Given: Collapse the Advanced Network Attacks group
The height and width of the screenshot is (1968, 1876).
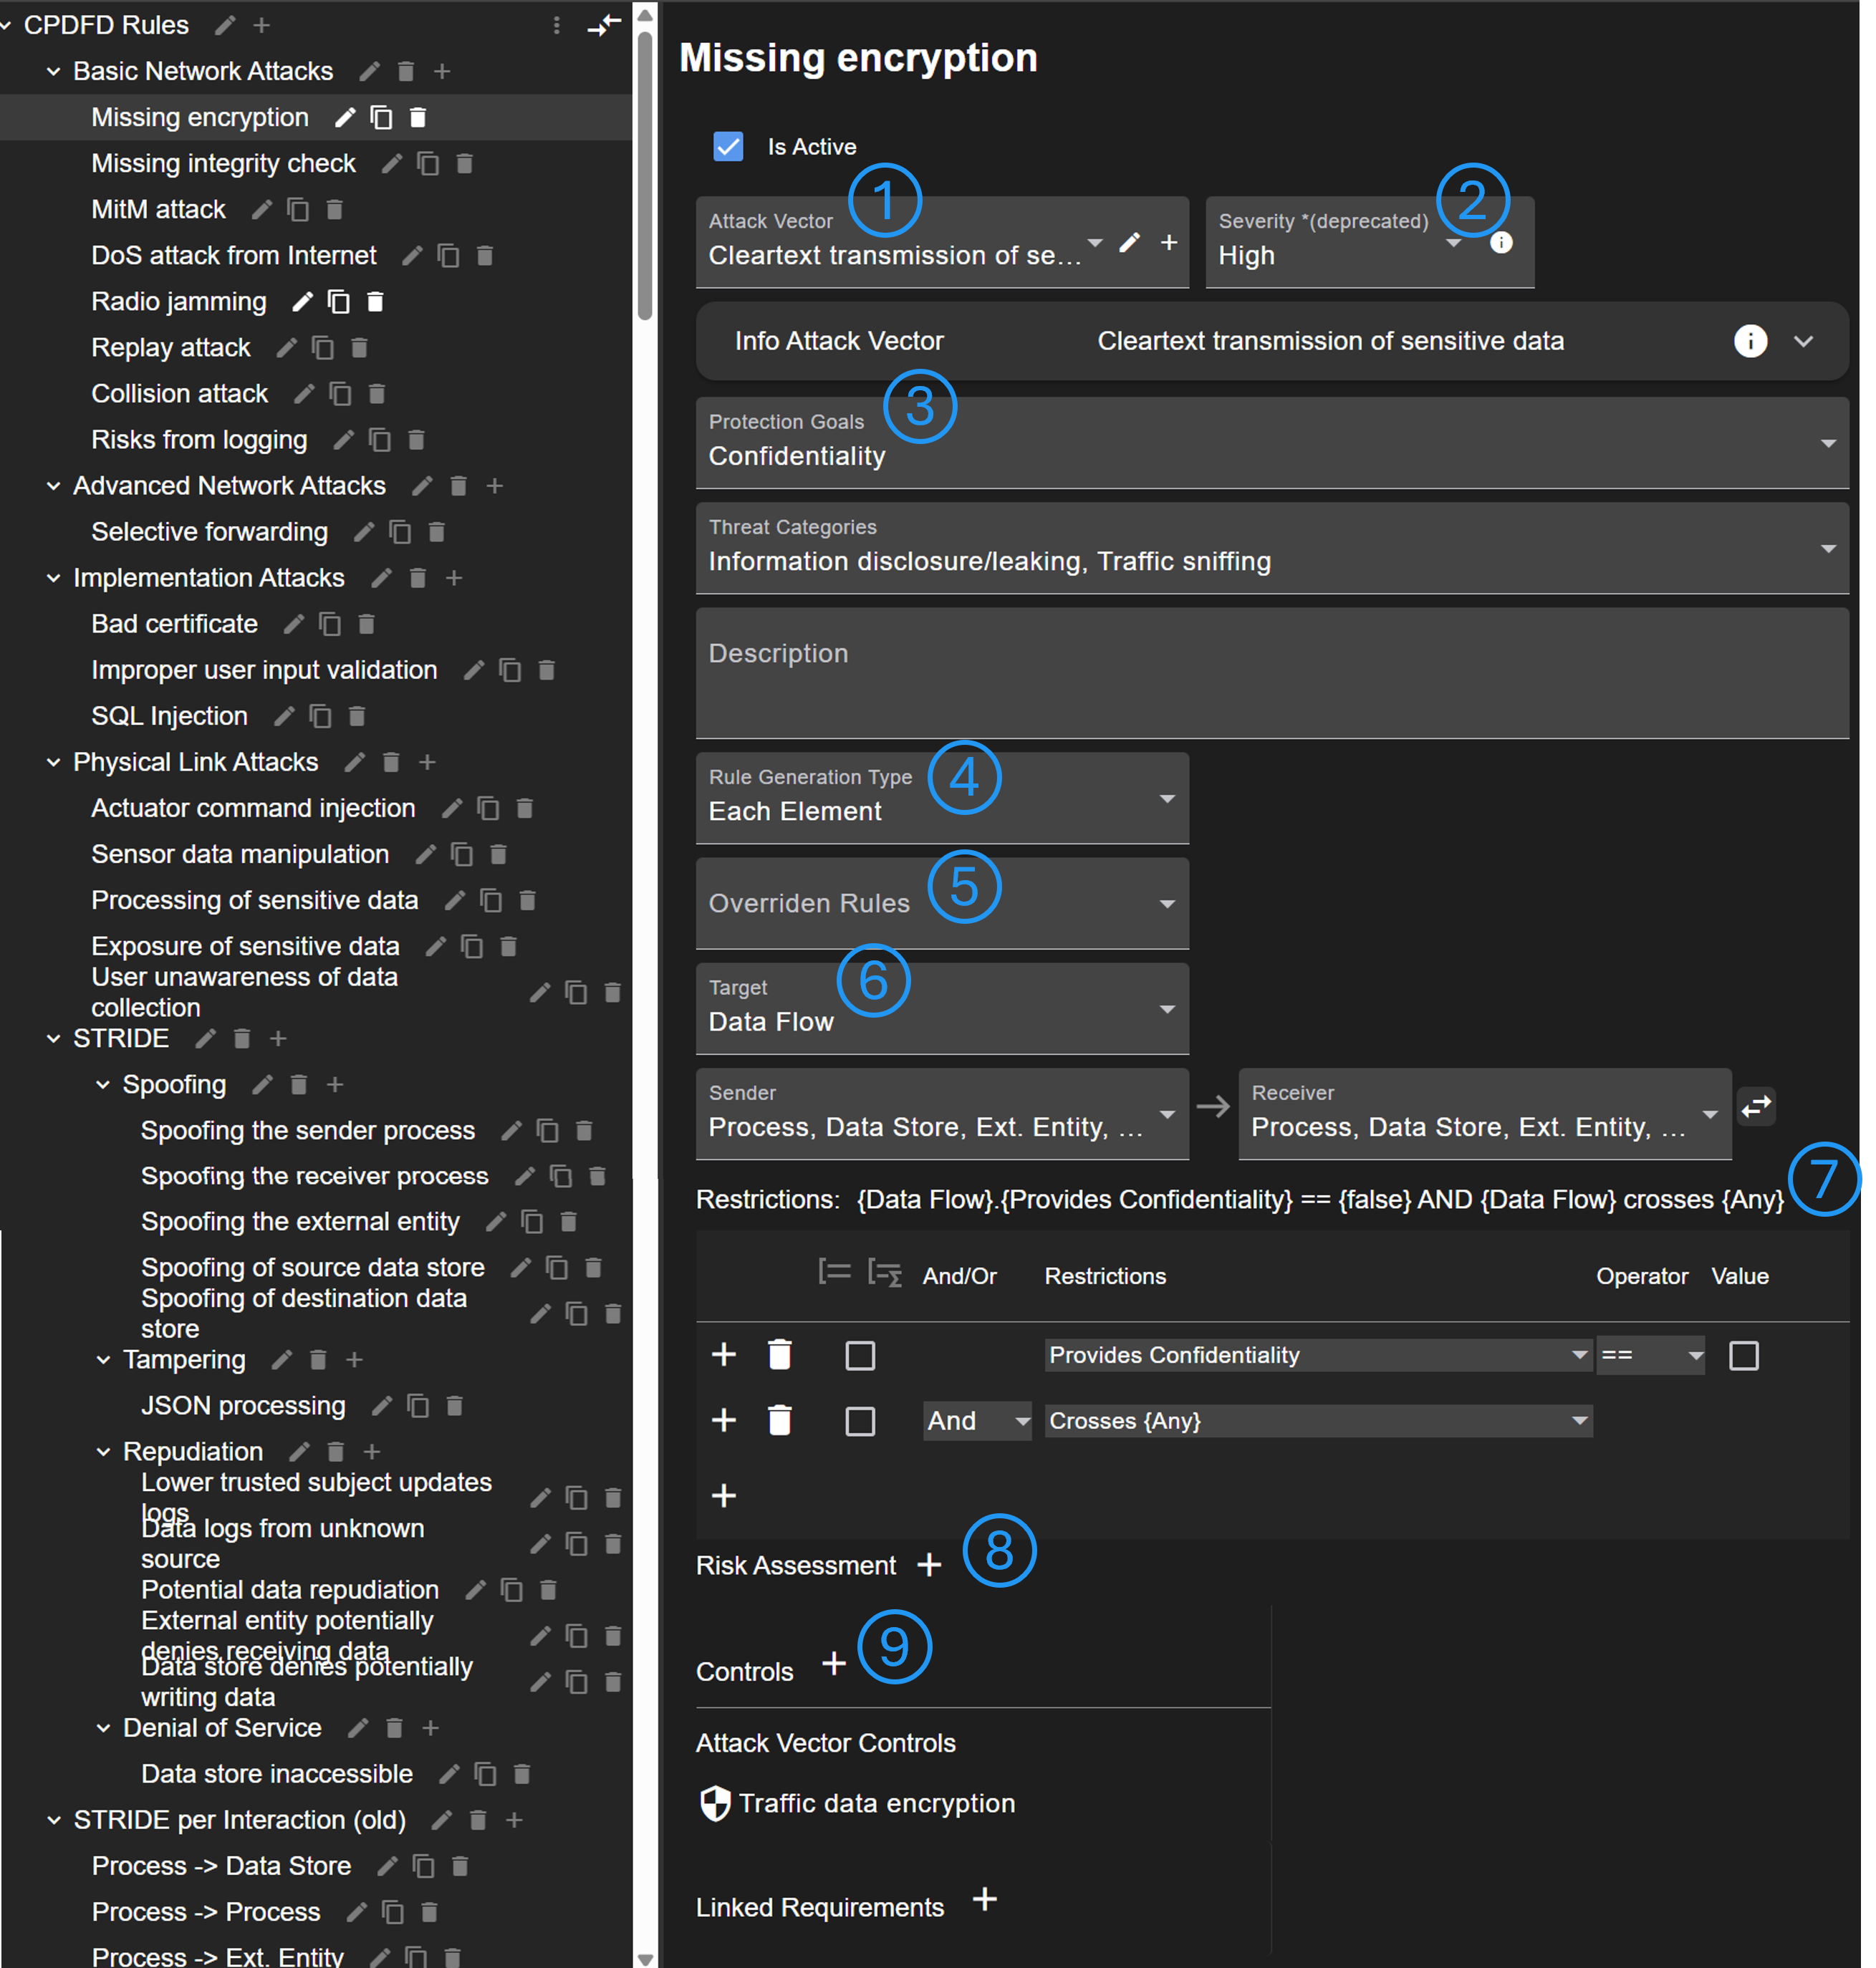Looking at the screenshot, I should pos(53,486).
